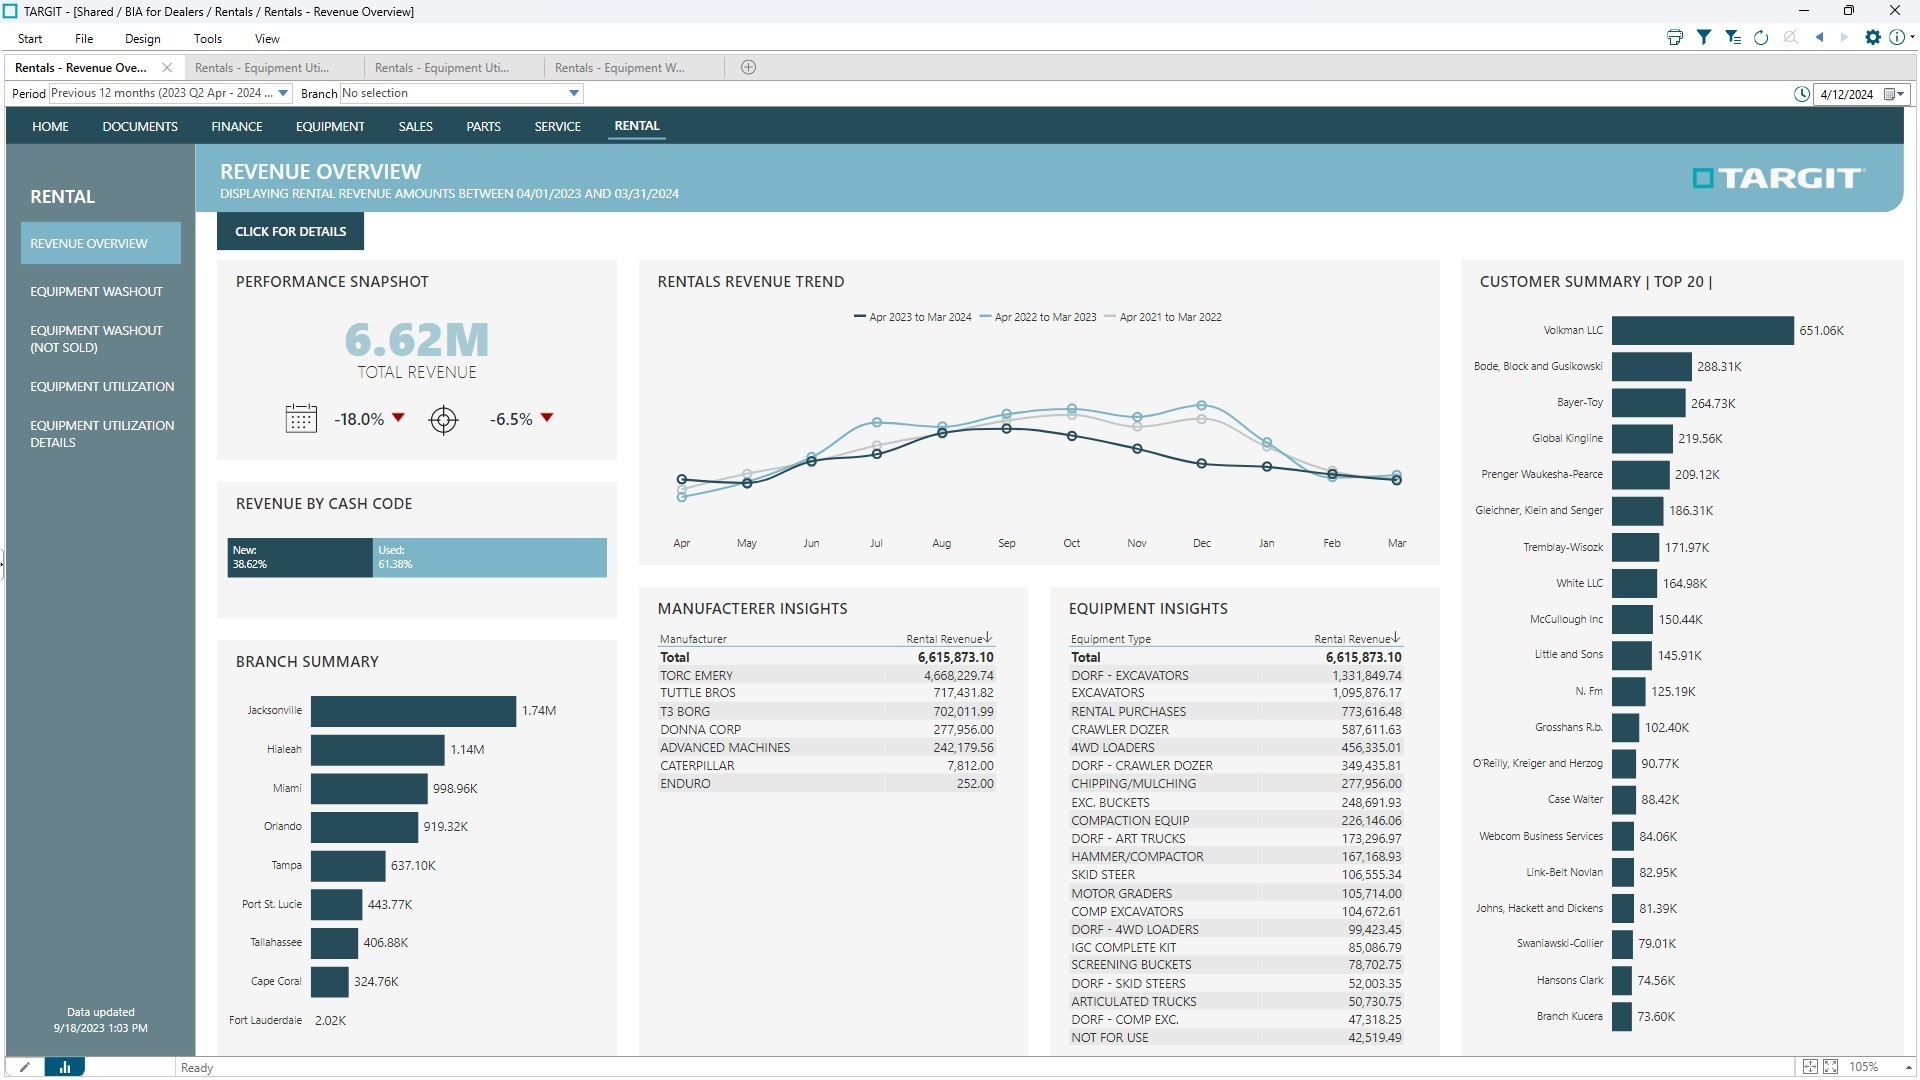The width and height of the screenshot is (1920, 1080).
Task: Click the TARGIT logo in the header
Action: [1778, 178]
